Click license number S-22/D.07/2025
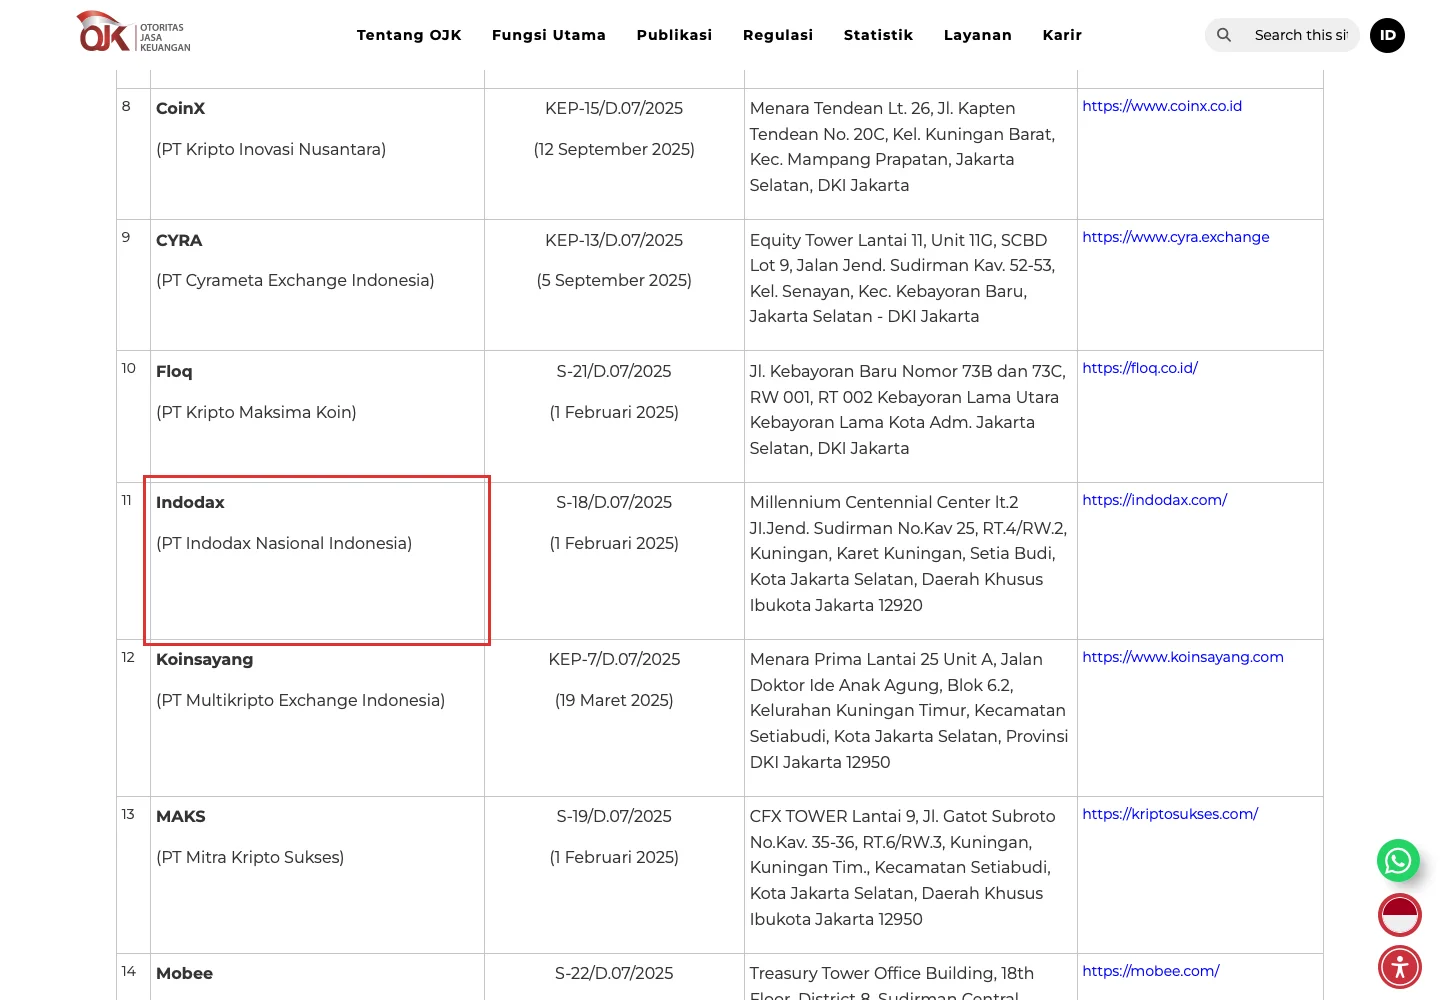 (x=614, y=973)
